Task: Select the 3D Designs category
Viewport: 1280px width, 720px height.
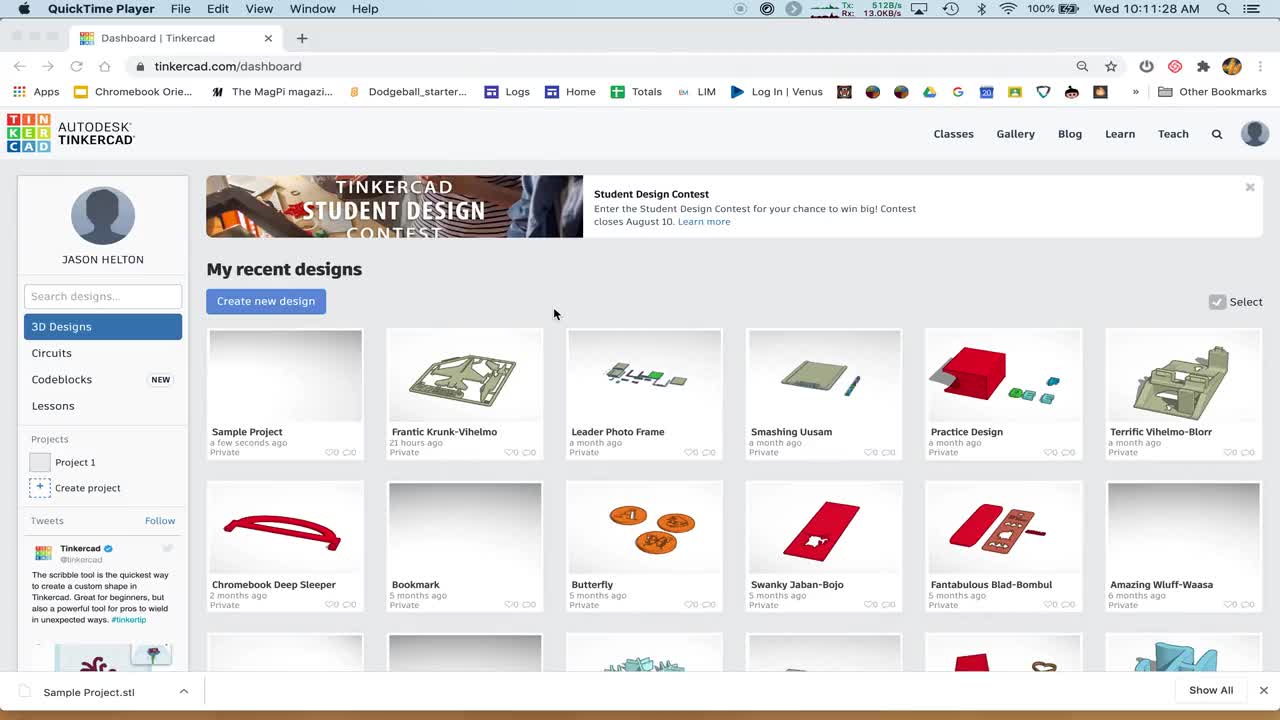Action: click(103, 327)
